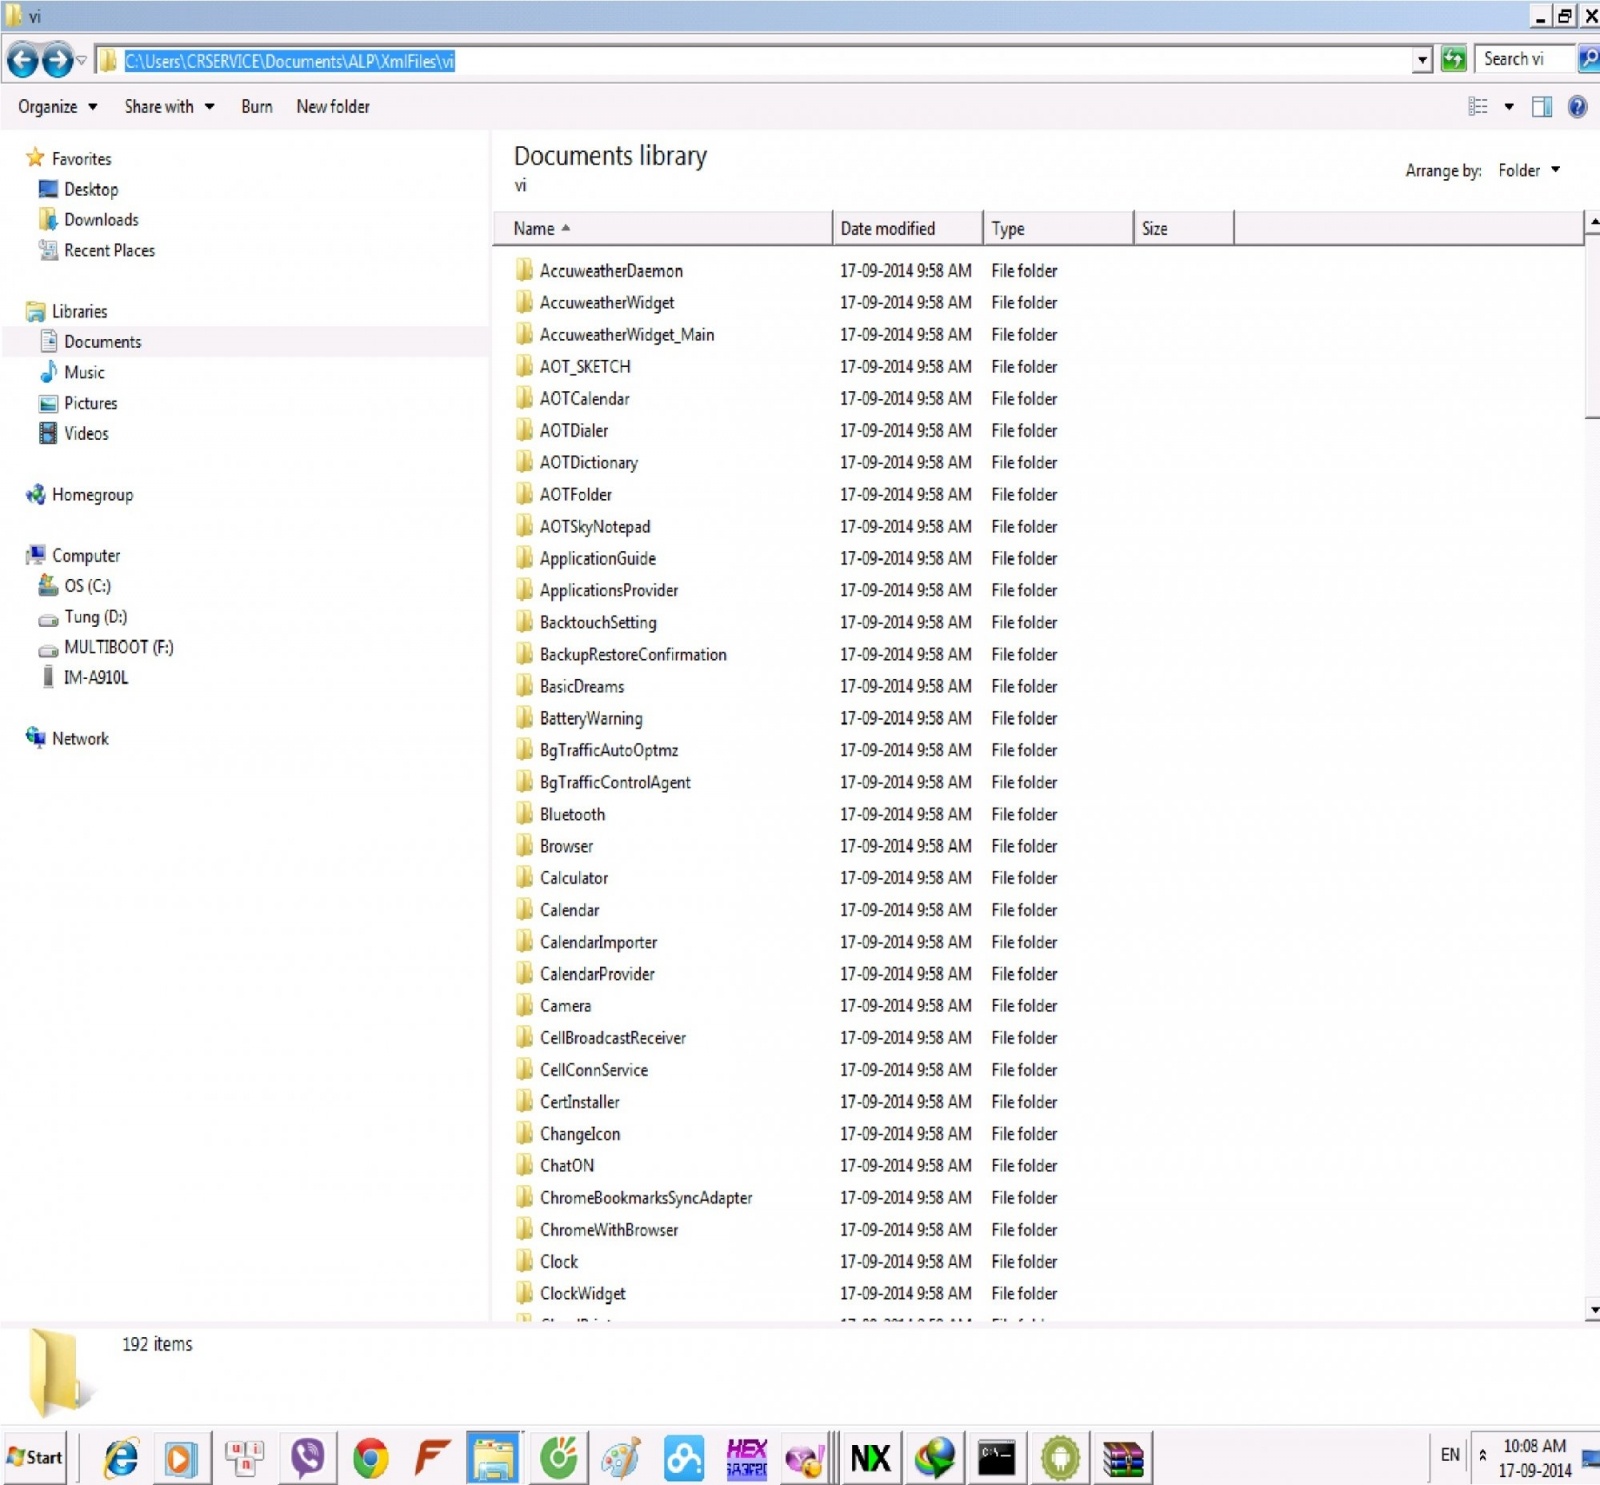Create a New folder from toolbar

[333, 107]
